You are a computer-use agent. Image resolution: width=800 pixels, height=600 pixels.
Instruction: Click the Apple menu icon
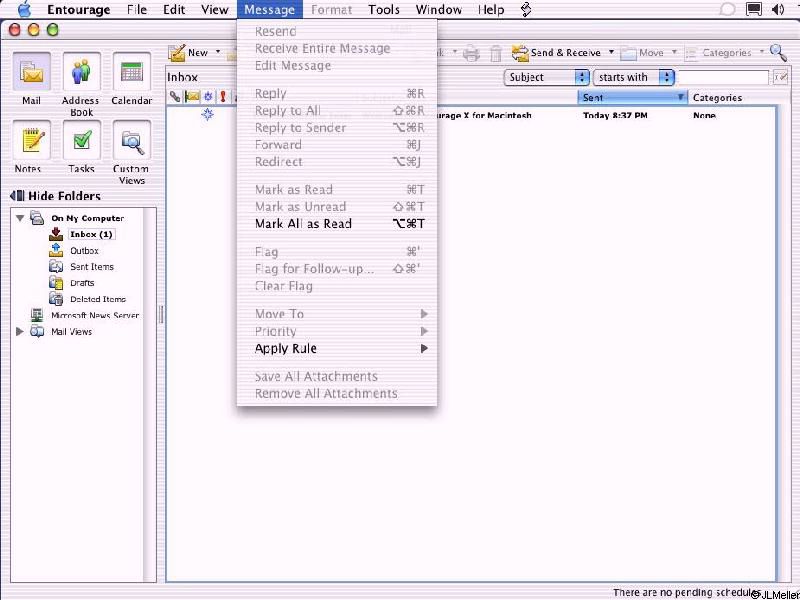24,9
